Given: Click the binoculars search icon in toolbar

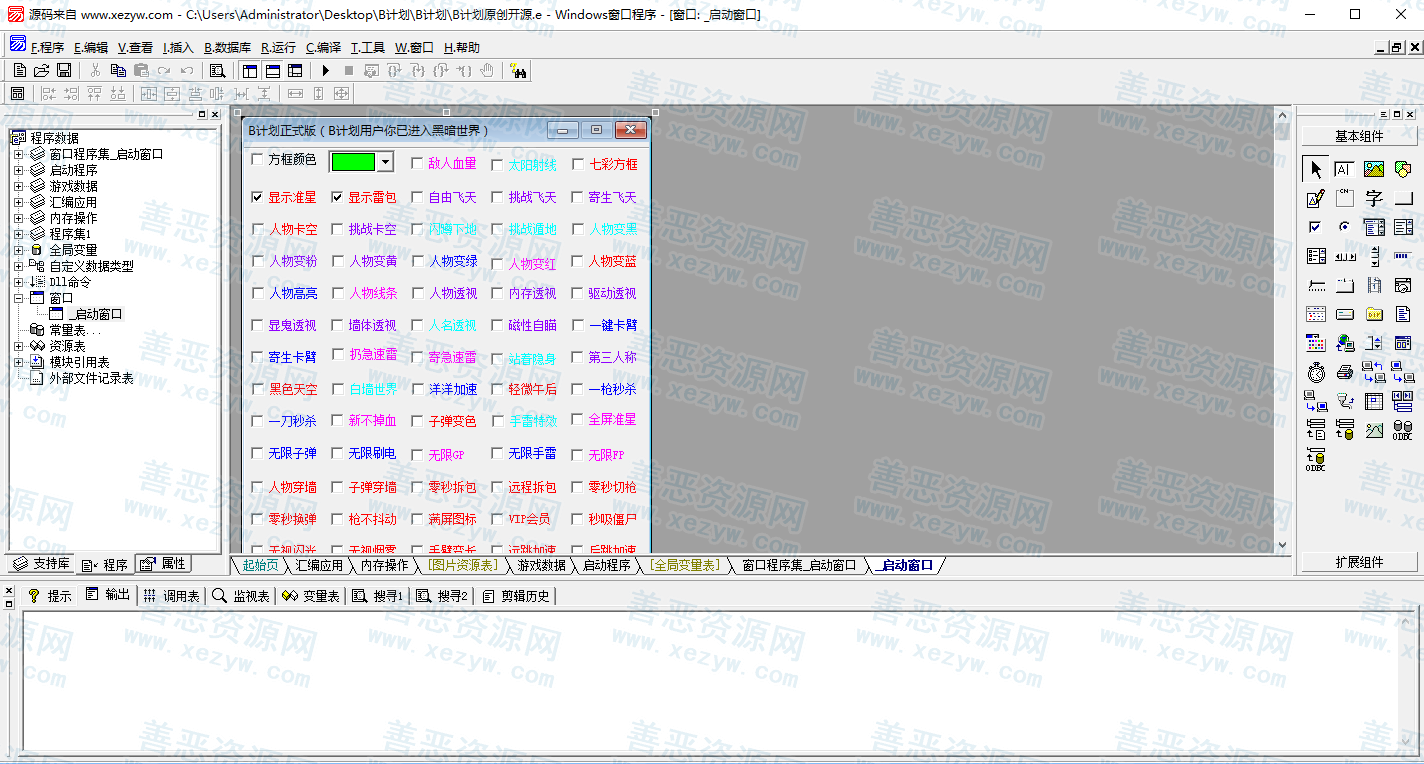Looking at the screenshot, I should [518, 70].
